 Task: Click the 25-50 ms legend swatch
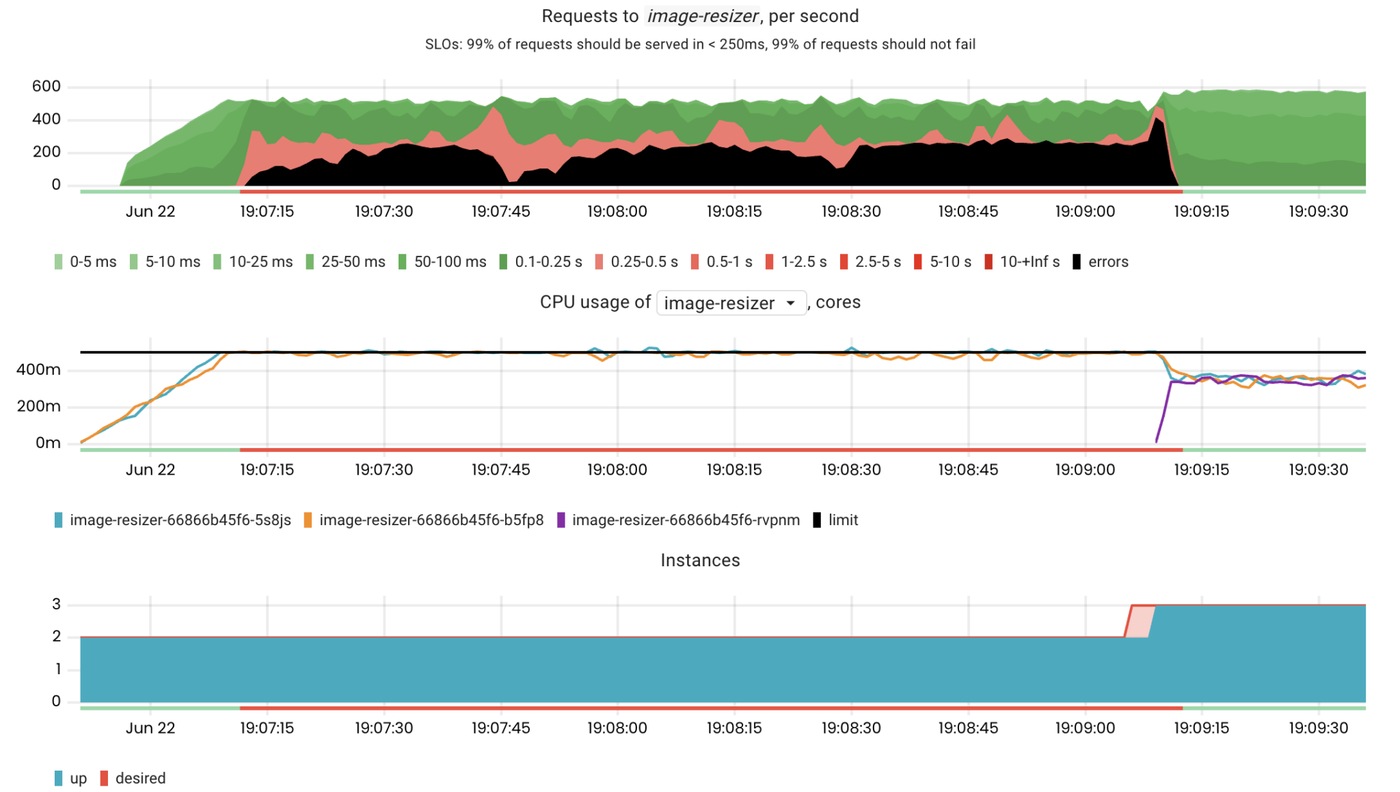310,262
